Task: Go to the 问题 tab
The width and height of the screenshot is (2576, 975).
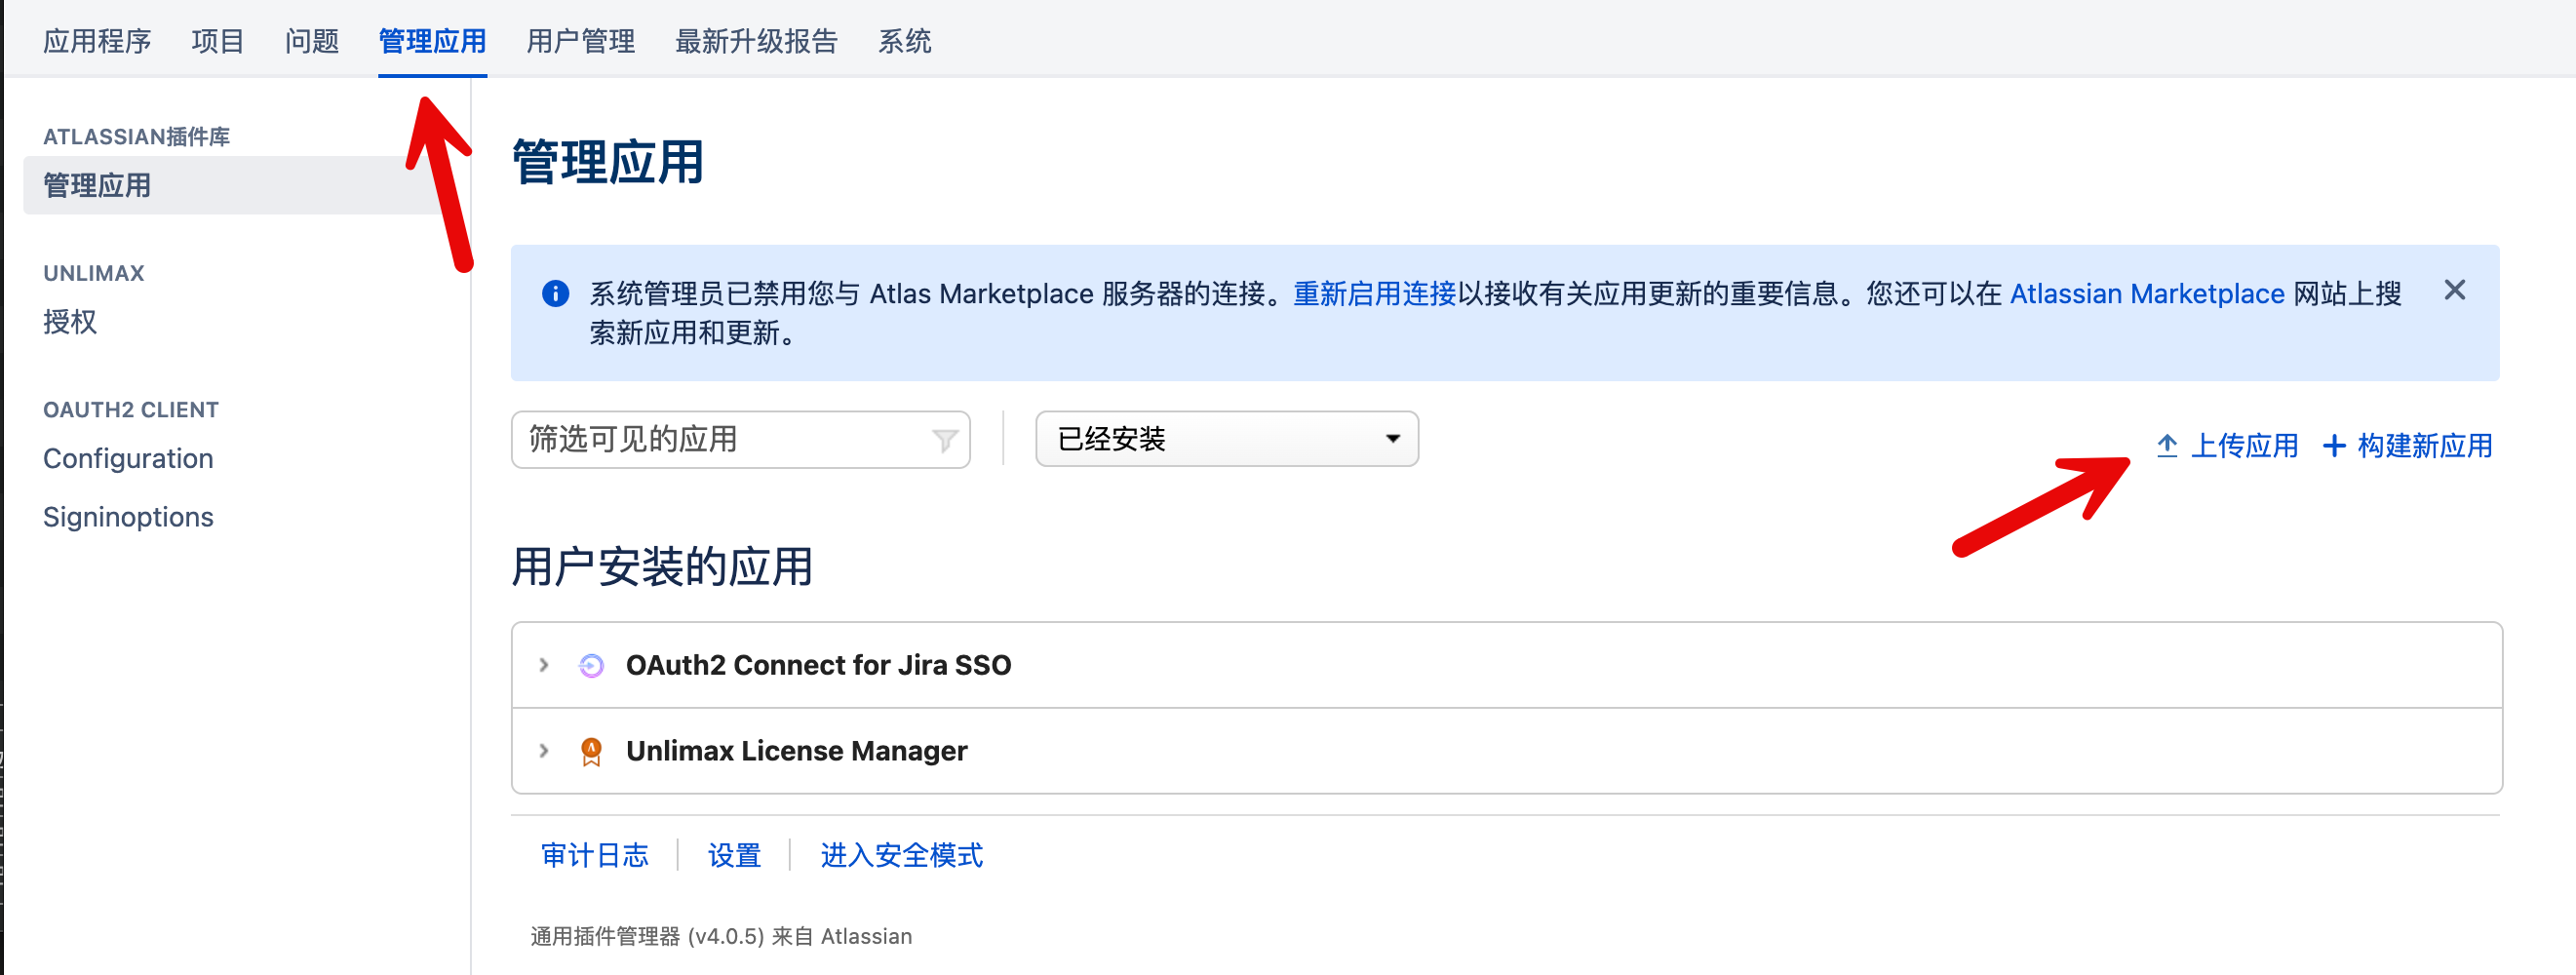Action: coord(312,41)
